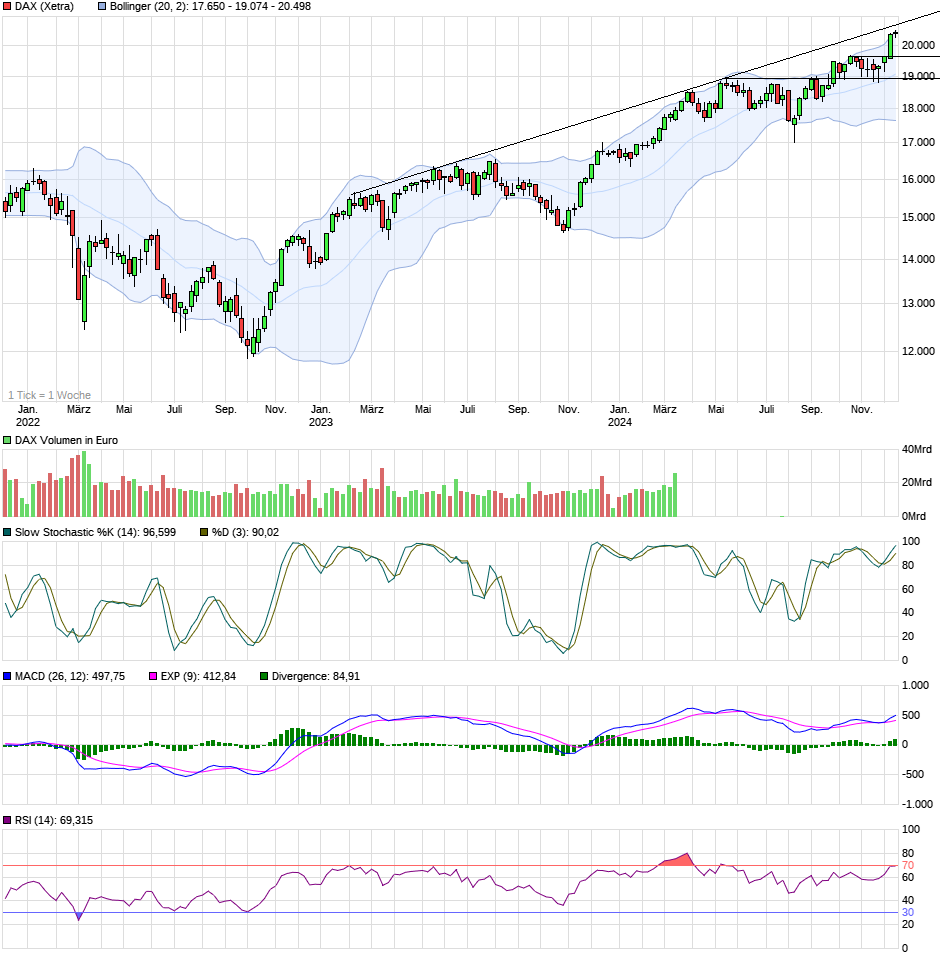Viewport: 940px width, 958px height.
Task: Click the '1 Tick = 1 Woche' label
Action: [x=52, y=394]
